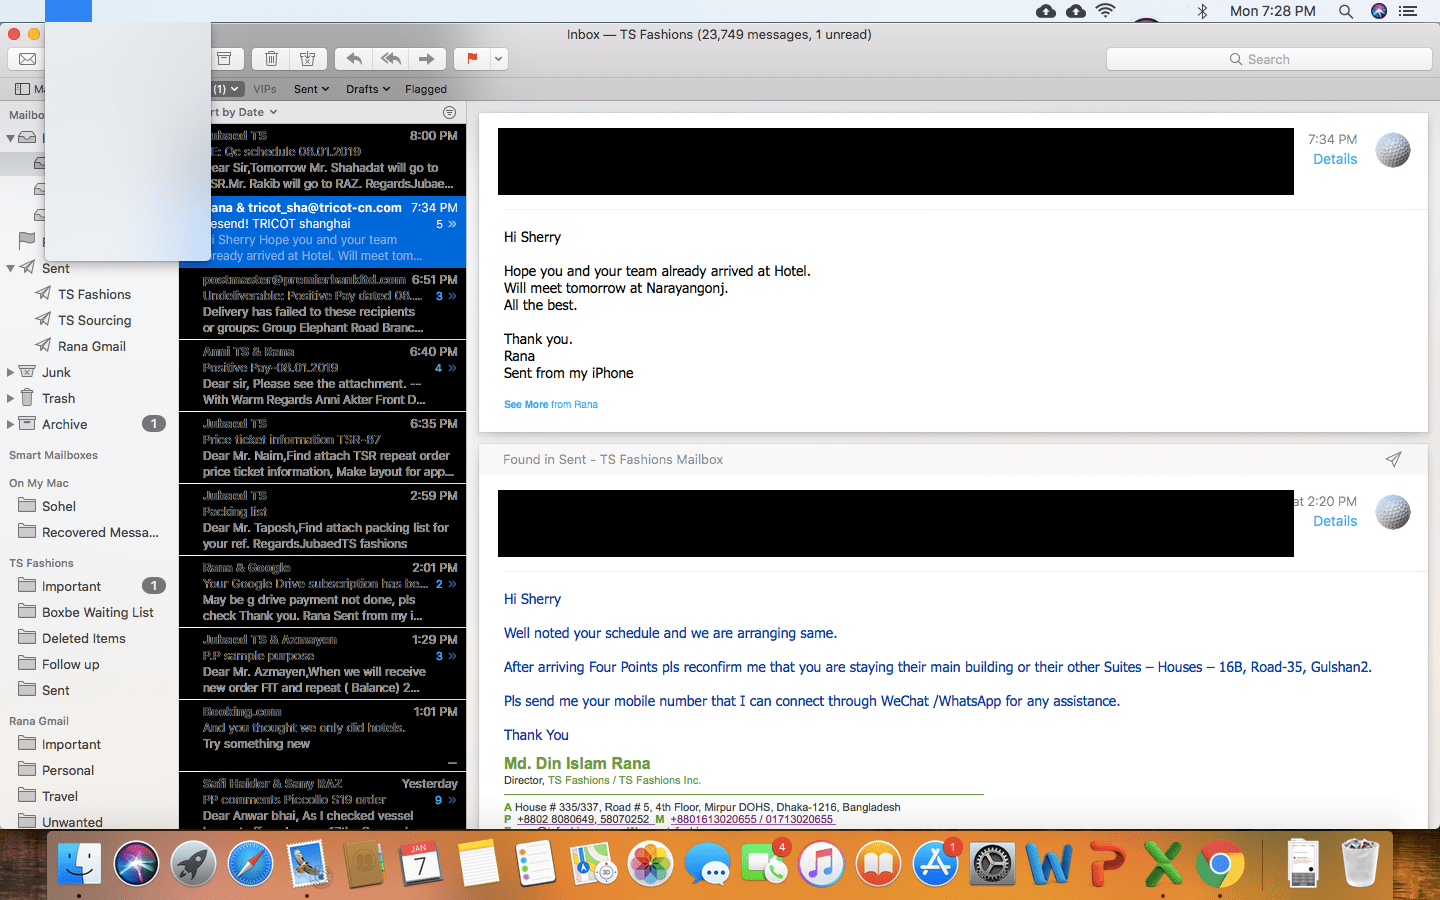The width and height of the screenshot is (1440, 900).
Task: Click Details on the 7:34 PM message
Action: tap(1334, 158)
